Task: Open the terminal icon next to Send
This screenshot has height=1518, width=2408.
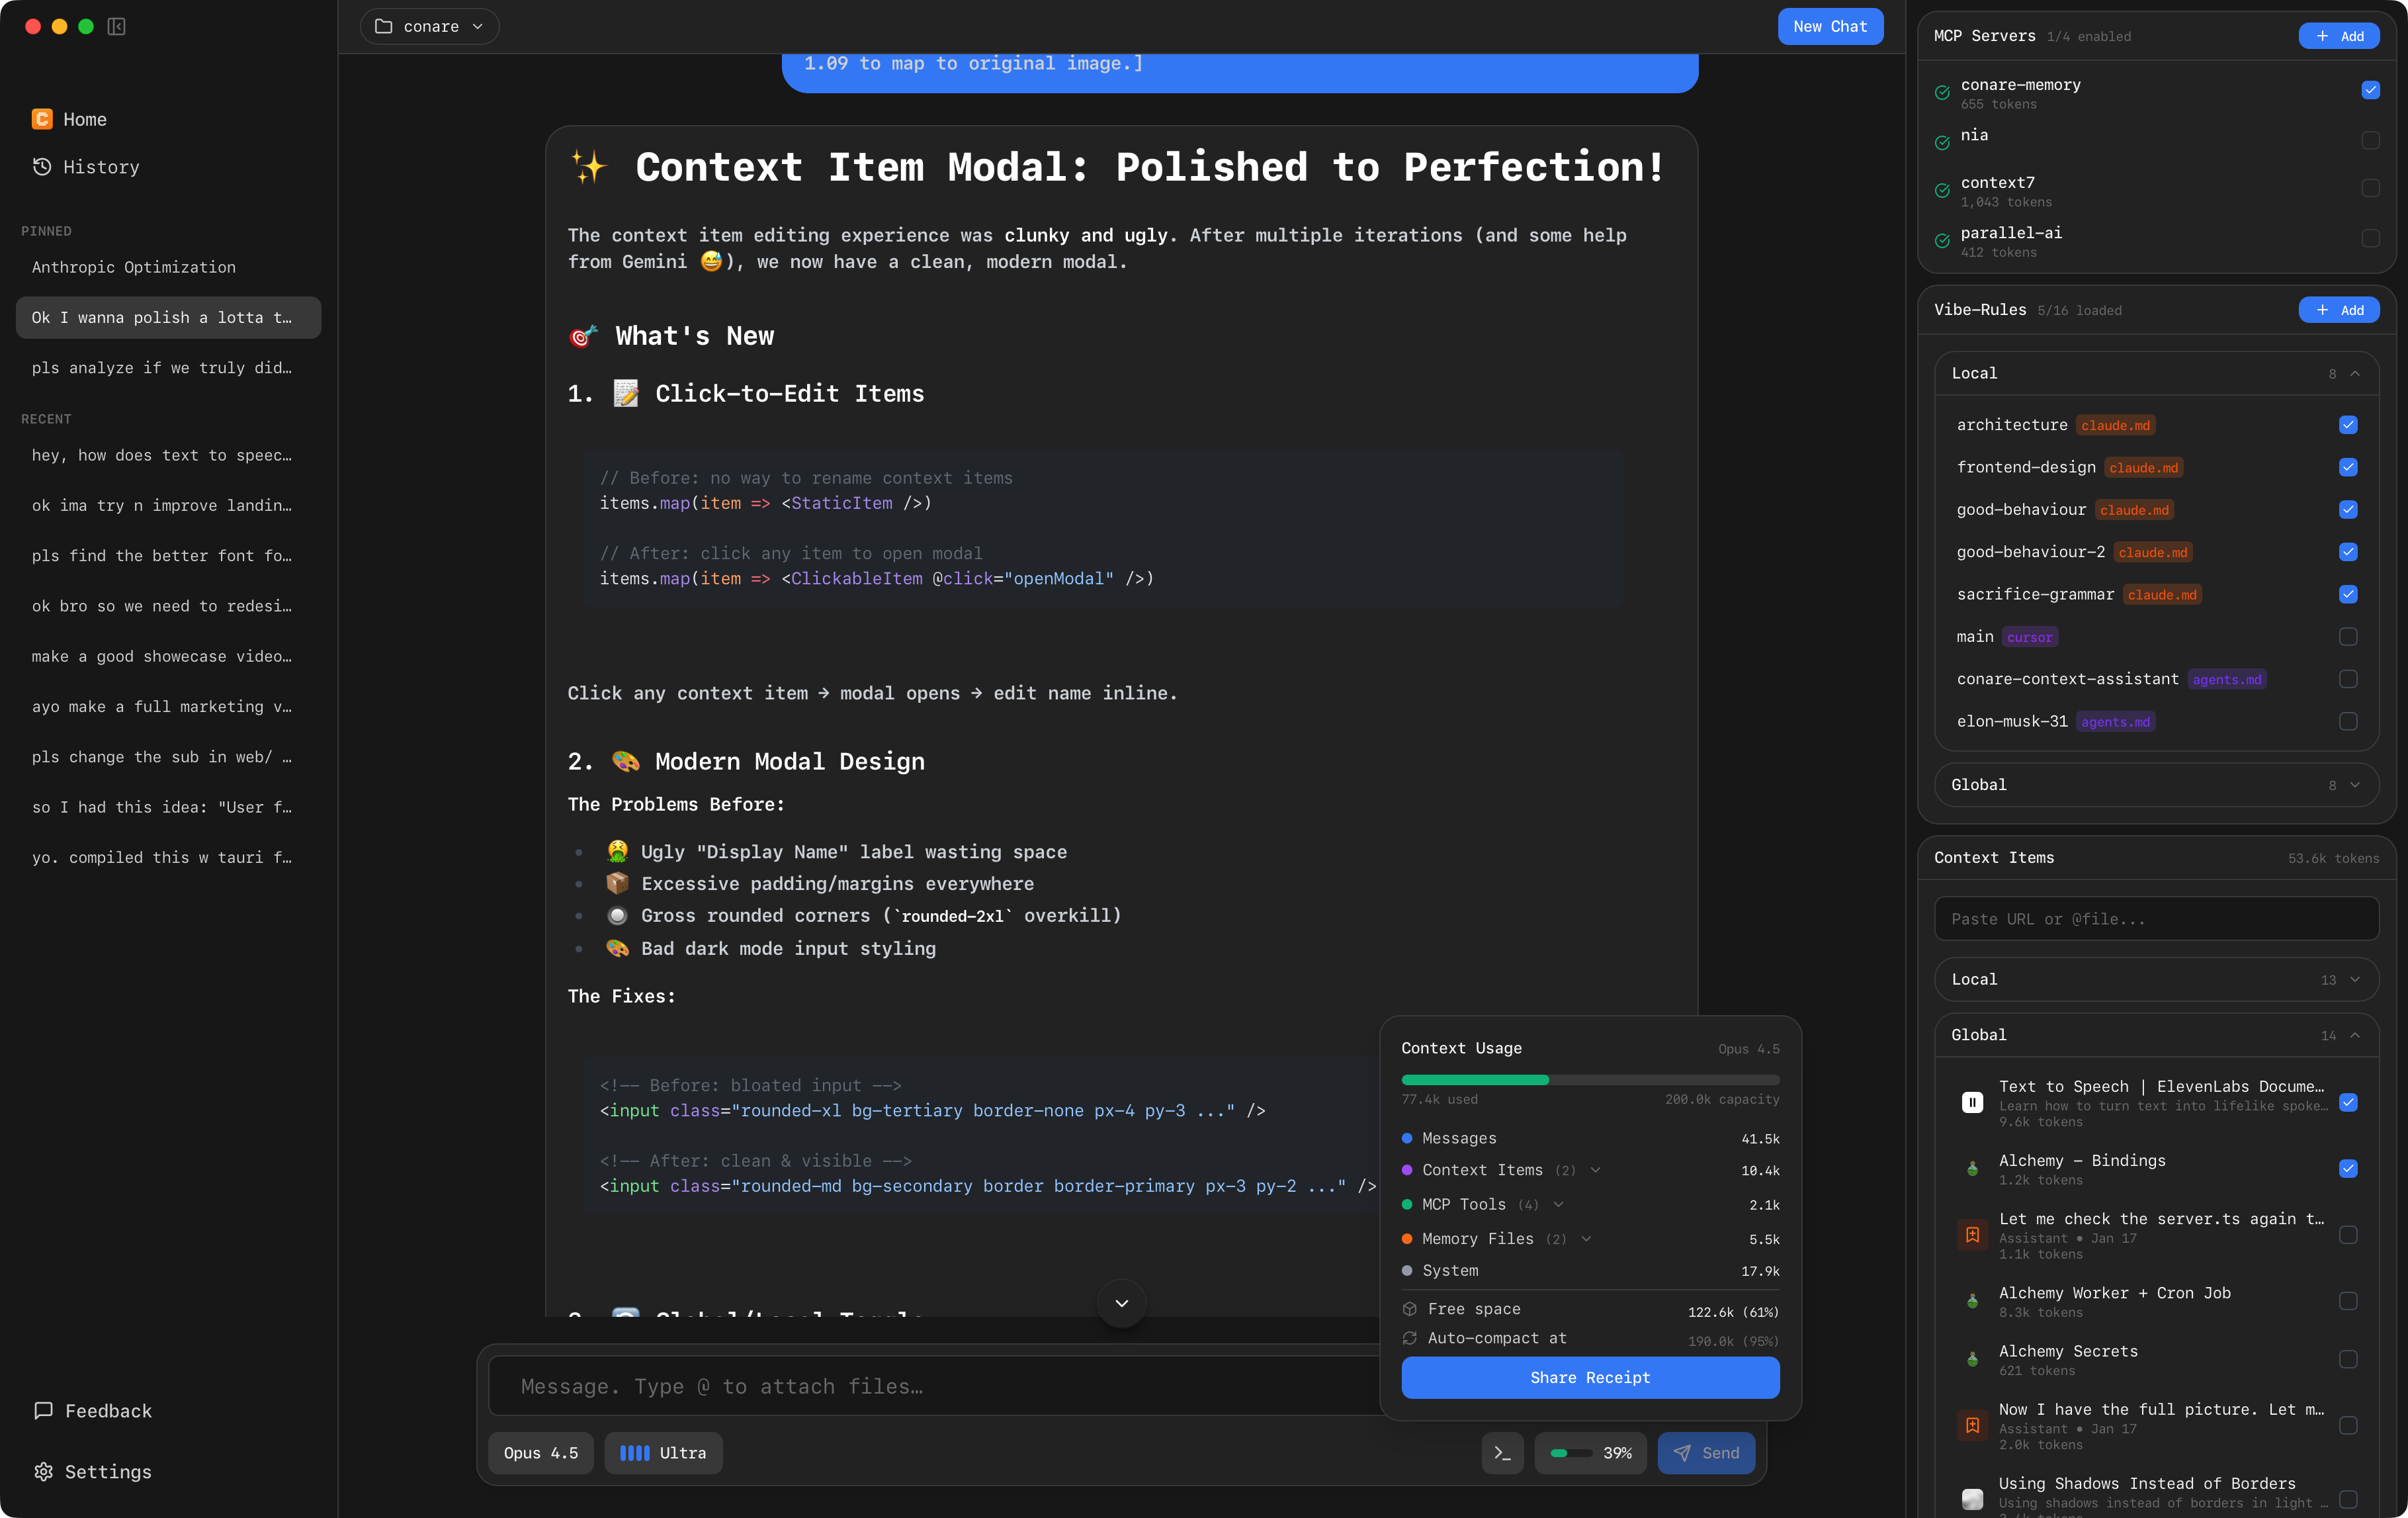Action: tap(1502, 1453)
